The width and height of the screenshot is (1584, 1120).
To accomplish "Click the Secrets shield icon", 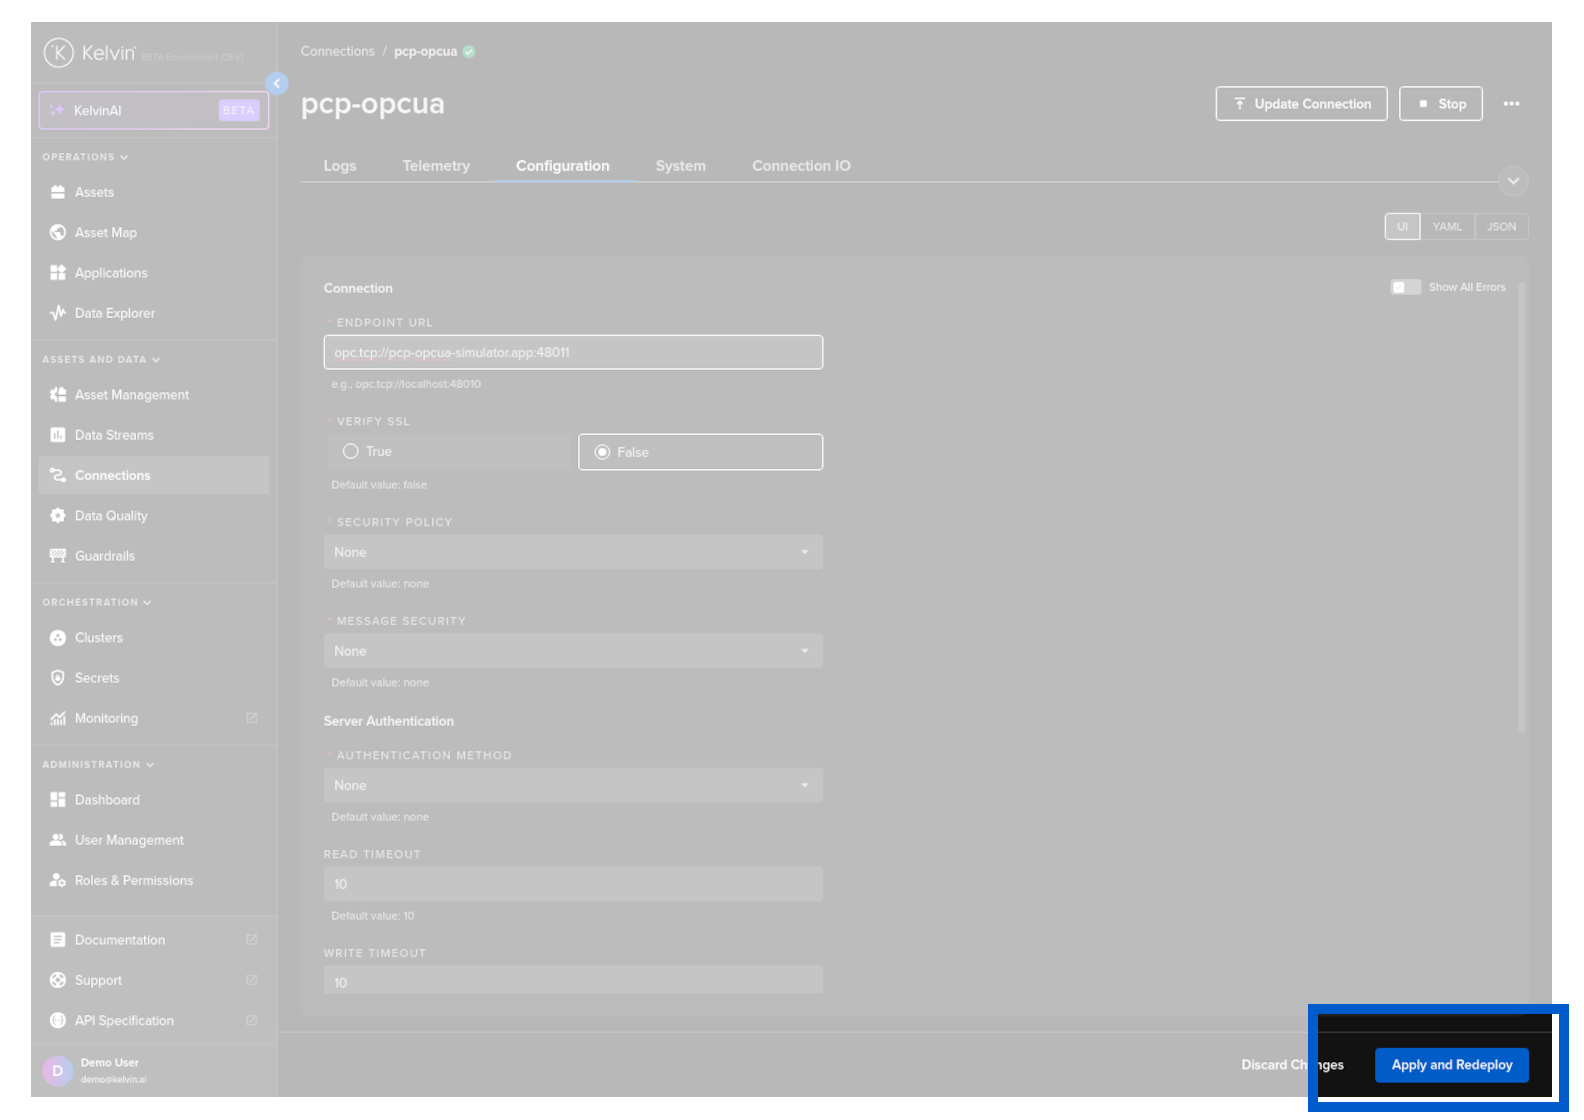I will click(x=58, y=678).
